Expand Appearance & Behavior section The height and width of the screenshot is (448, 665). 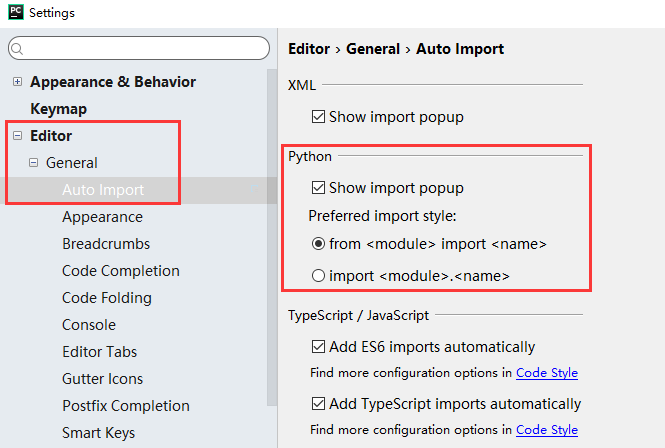[17, 82]
